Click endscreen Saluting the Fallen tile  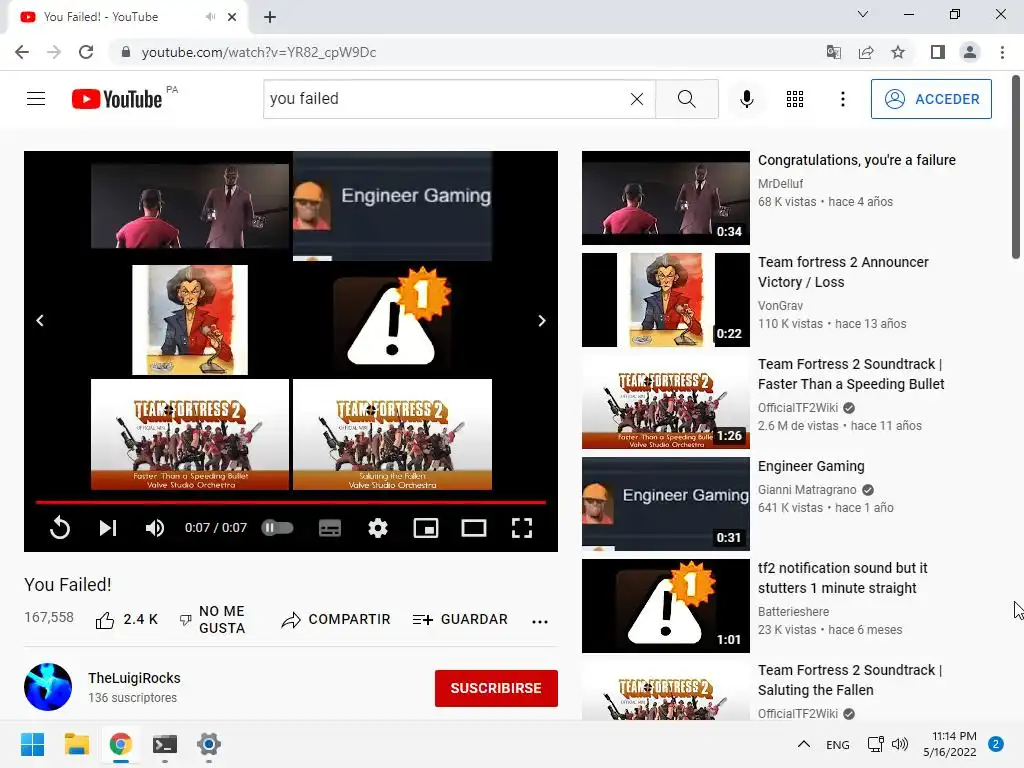coord(392,434)
